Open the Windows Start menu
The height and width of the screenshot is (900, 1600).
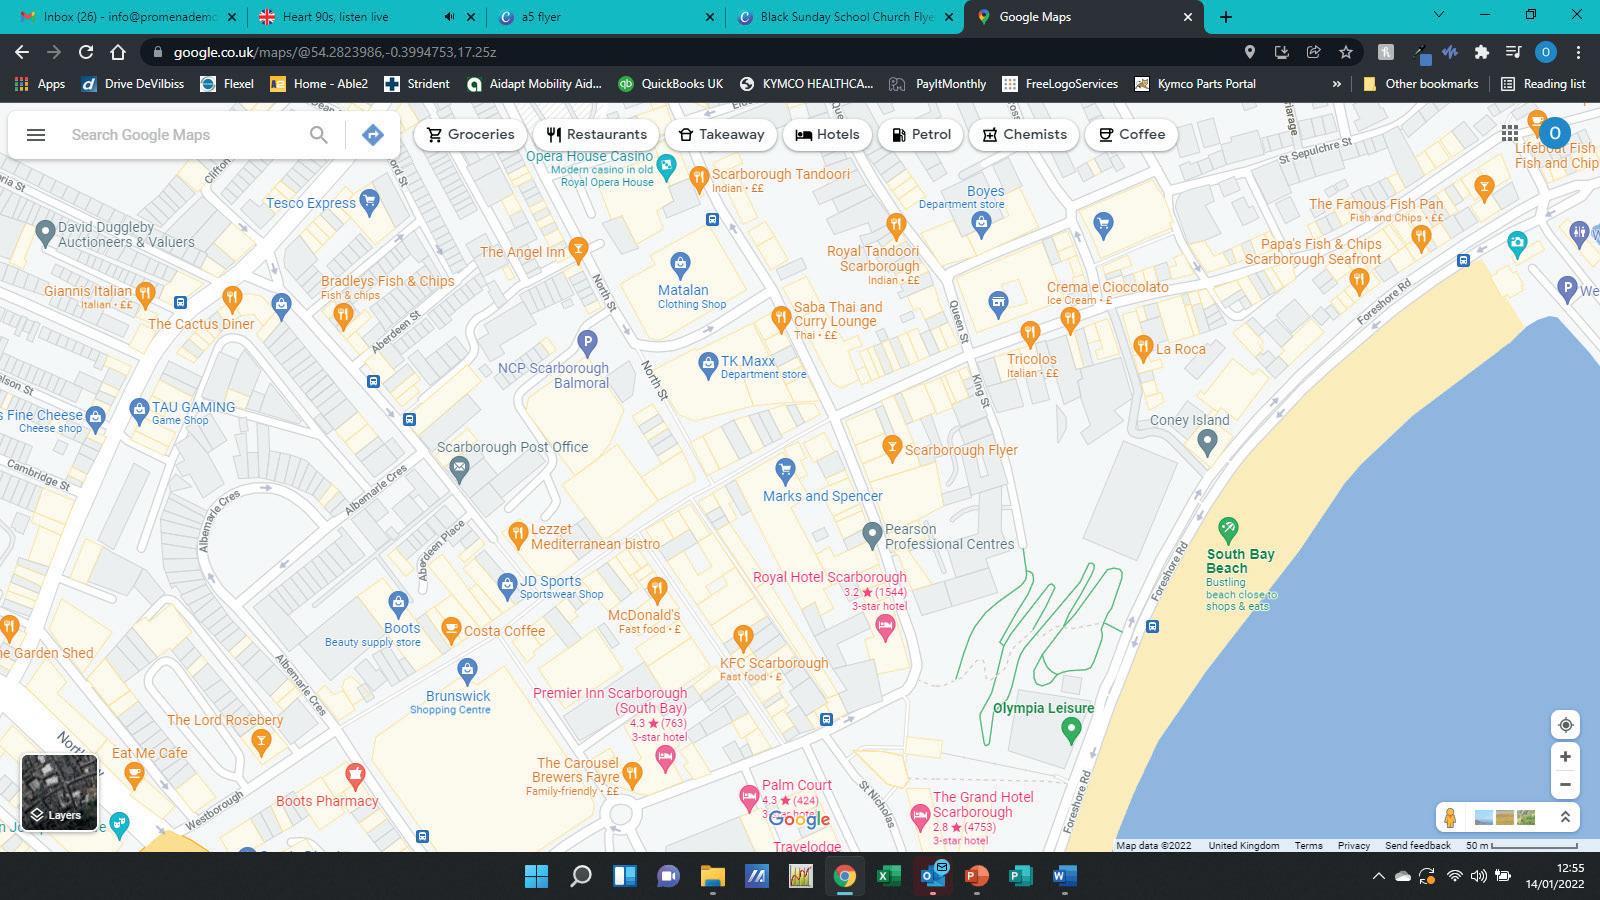[536, 876]
